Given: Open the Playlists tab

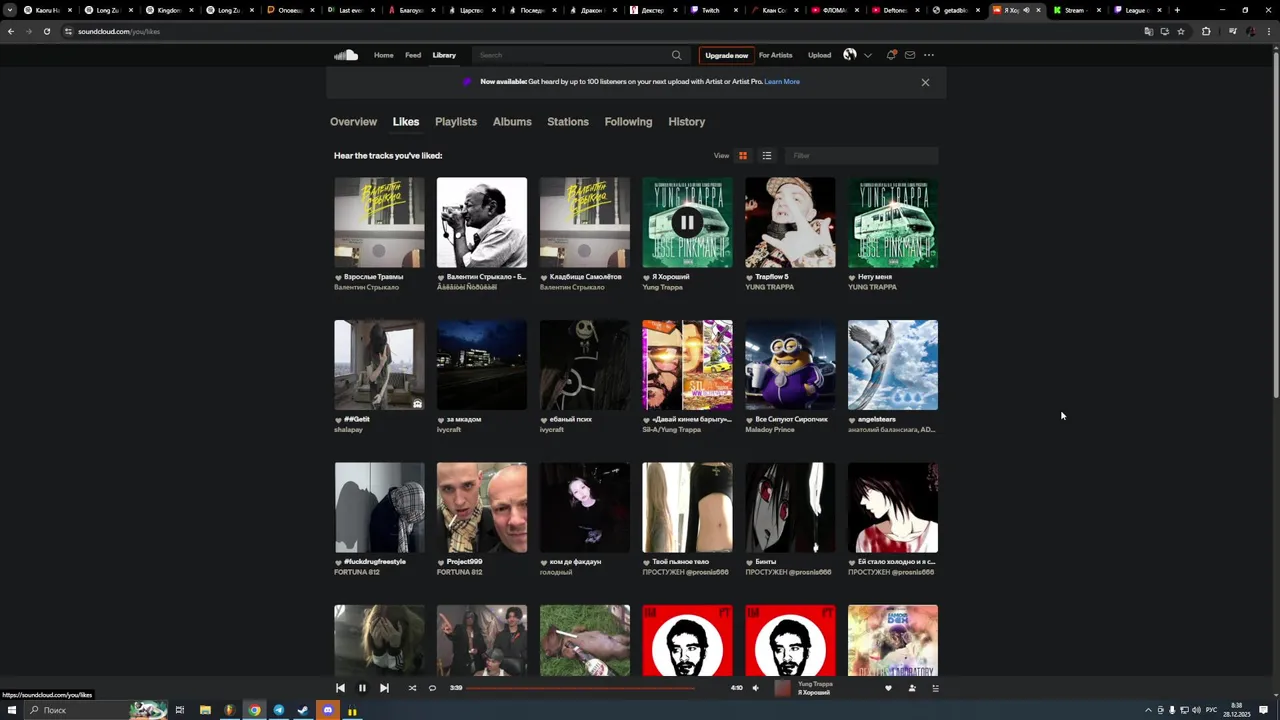Looking at the screenshot, I should point(456,122).
